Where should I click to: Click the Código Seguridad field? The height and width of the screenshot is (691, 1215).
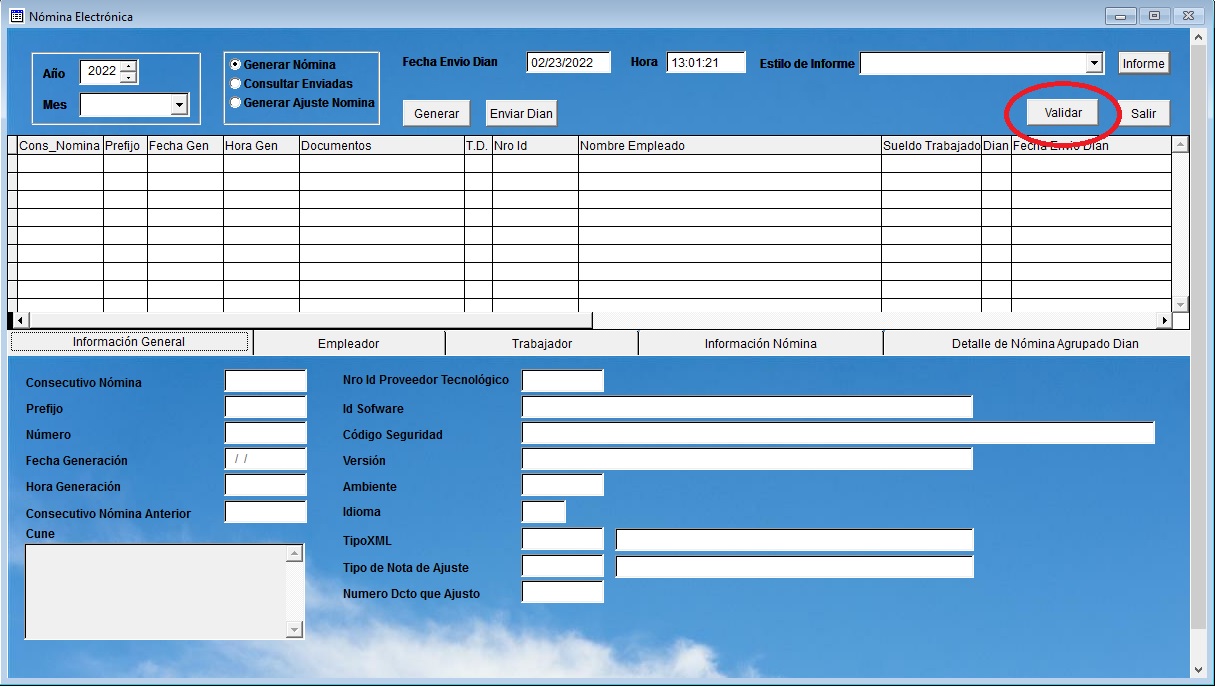click(838, 433)
